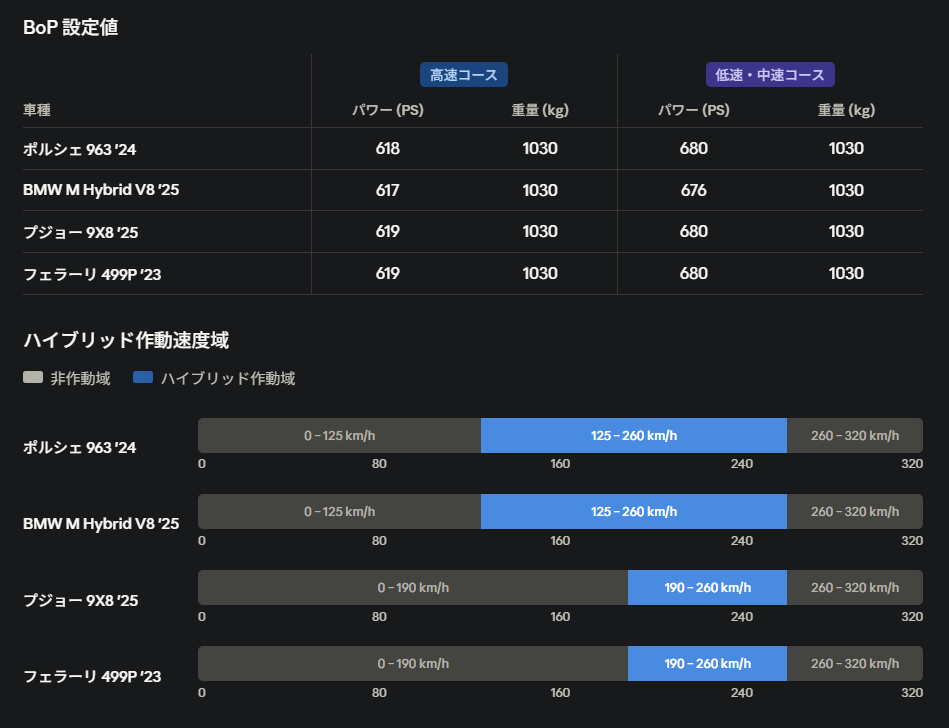Viewport: 949px width, 728px height.
Task: Click the 240 axis tick under Ferrari bar
Action: (741, 692)
